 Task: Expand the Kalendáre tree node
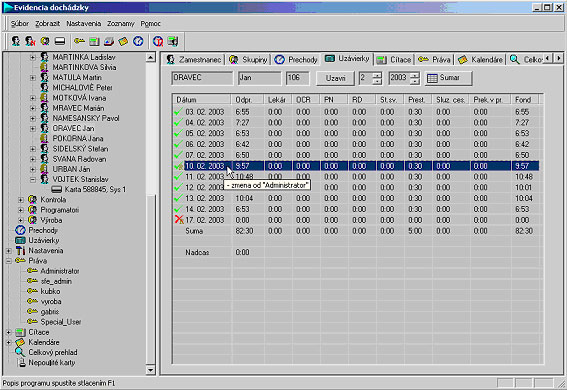pos(9,342)
